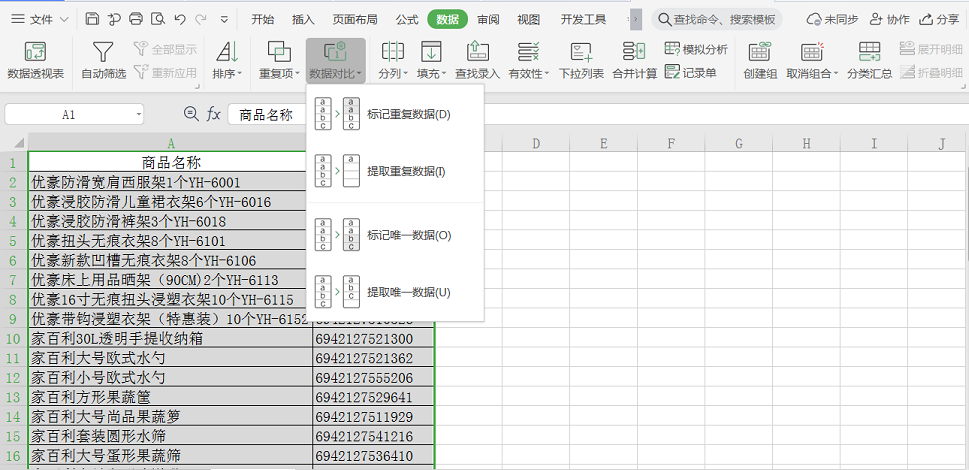Switch to the 审阅 tab
Screen dimensions: 969x470
[488, 19]
